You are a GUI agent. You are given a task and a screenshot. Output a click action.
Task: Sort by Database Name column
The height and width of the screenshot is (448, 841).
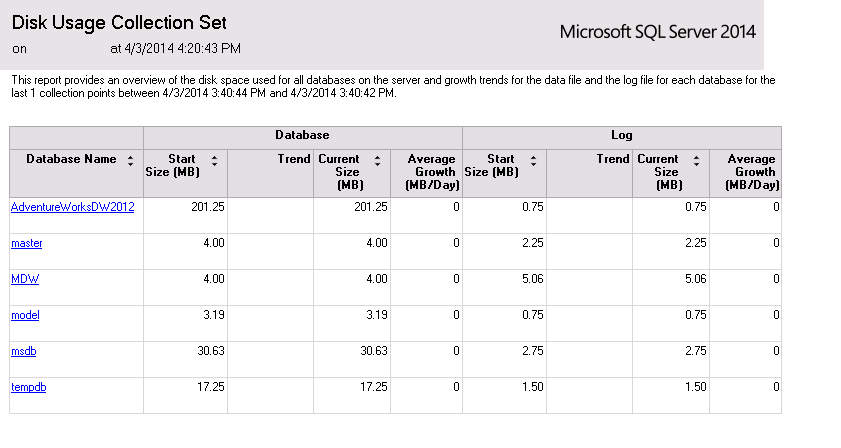coord(128,160)
